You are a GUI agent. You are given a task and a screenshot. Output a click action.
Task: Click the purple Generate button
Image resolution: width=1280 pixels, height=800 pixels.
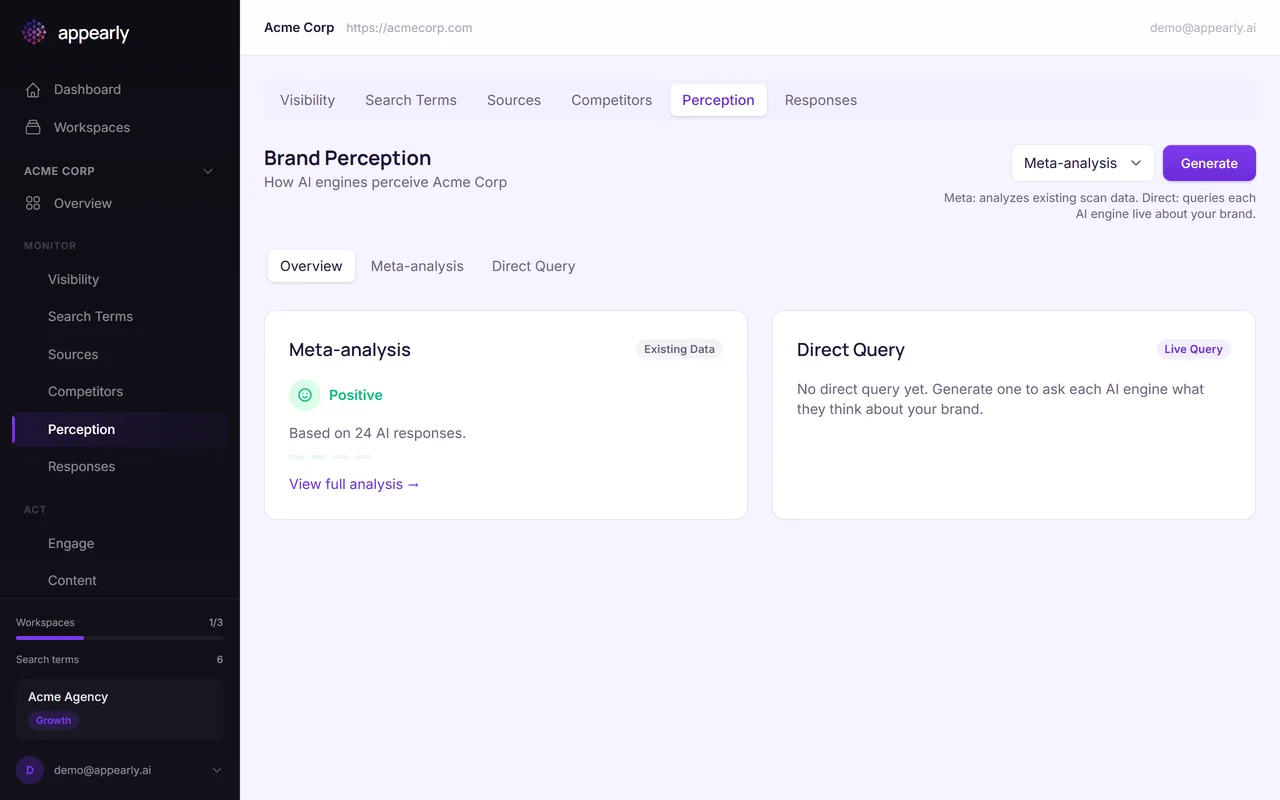pyautogui.click(x=1208, y=163)
